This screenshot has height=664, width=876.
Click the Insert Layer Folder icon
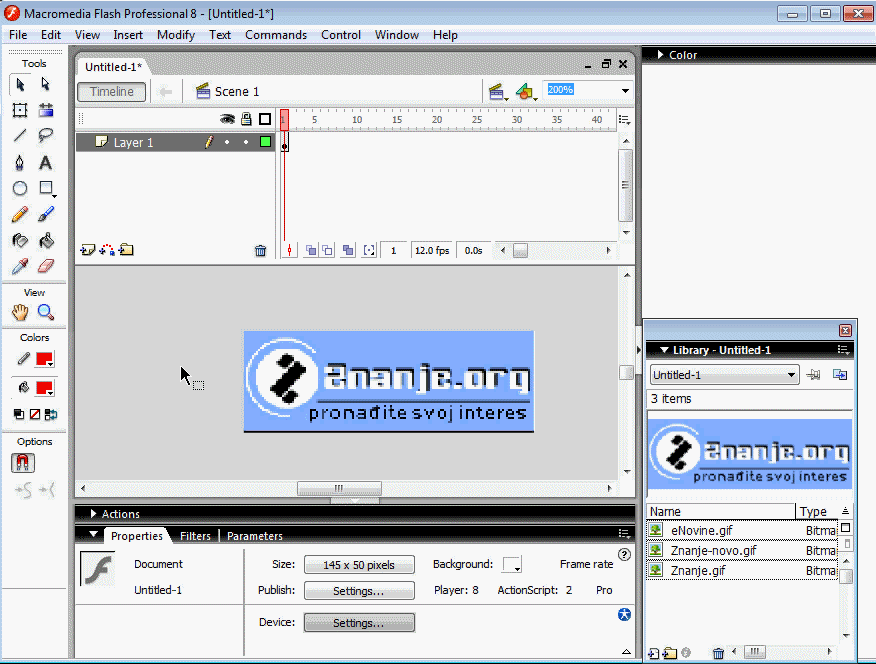(127, 250)
